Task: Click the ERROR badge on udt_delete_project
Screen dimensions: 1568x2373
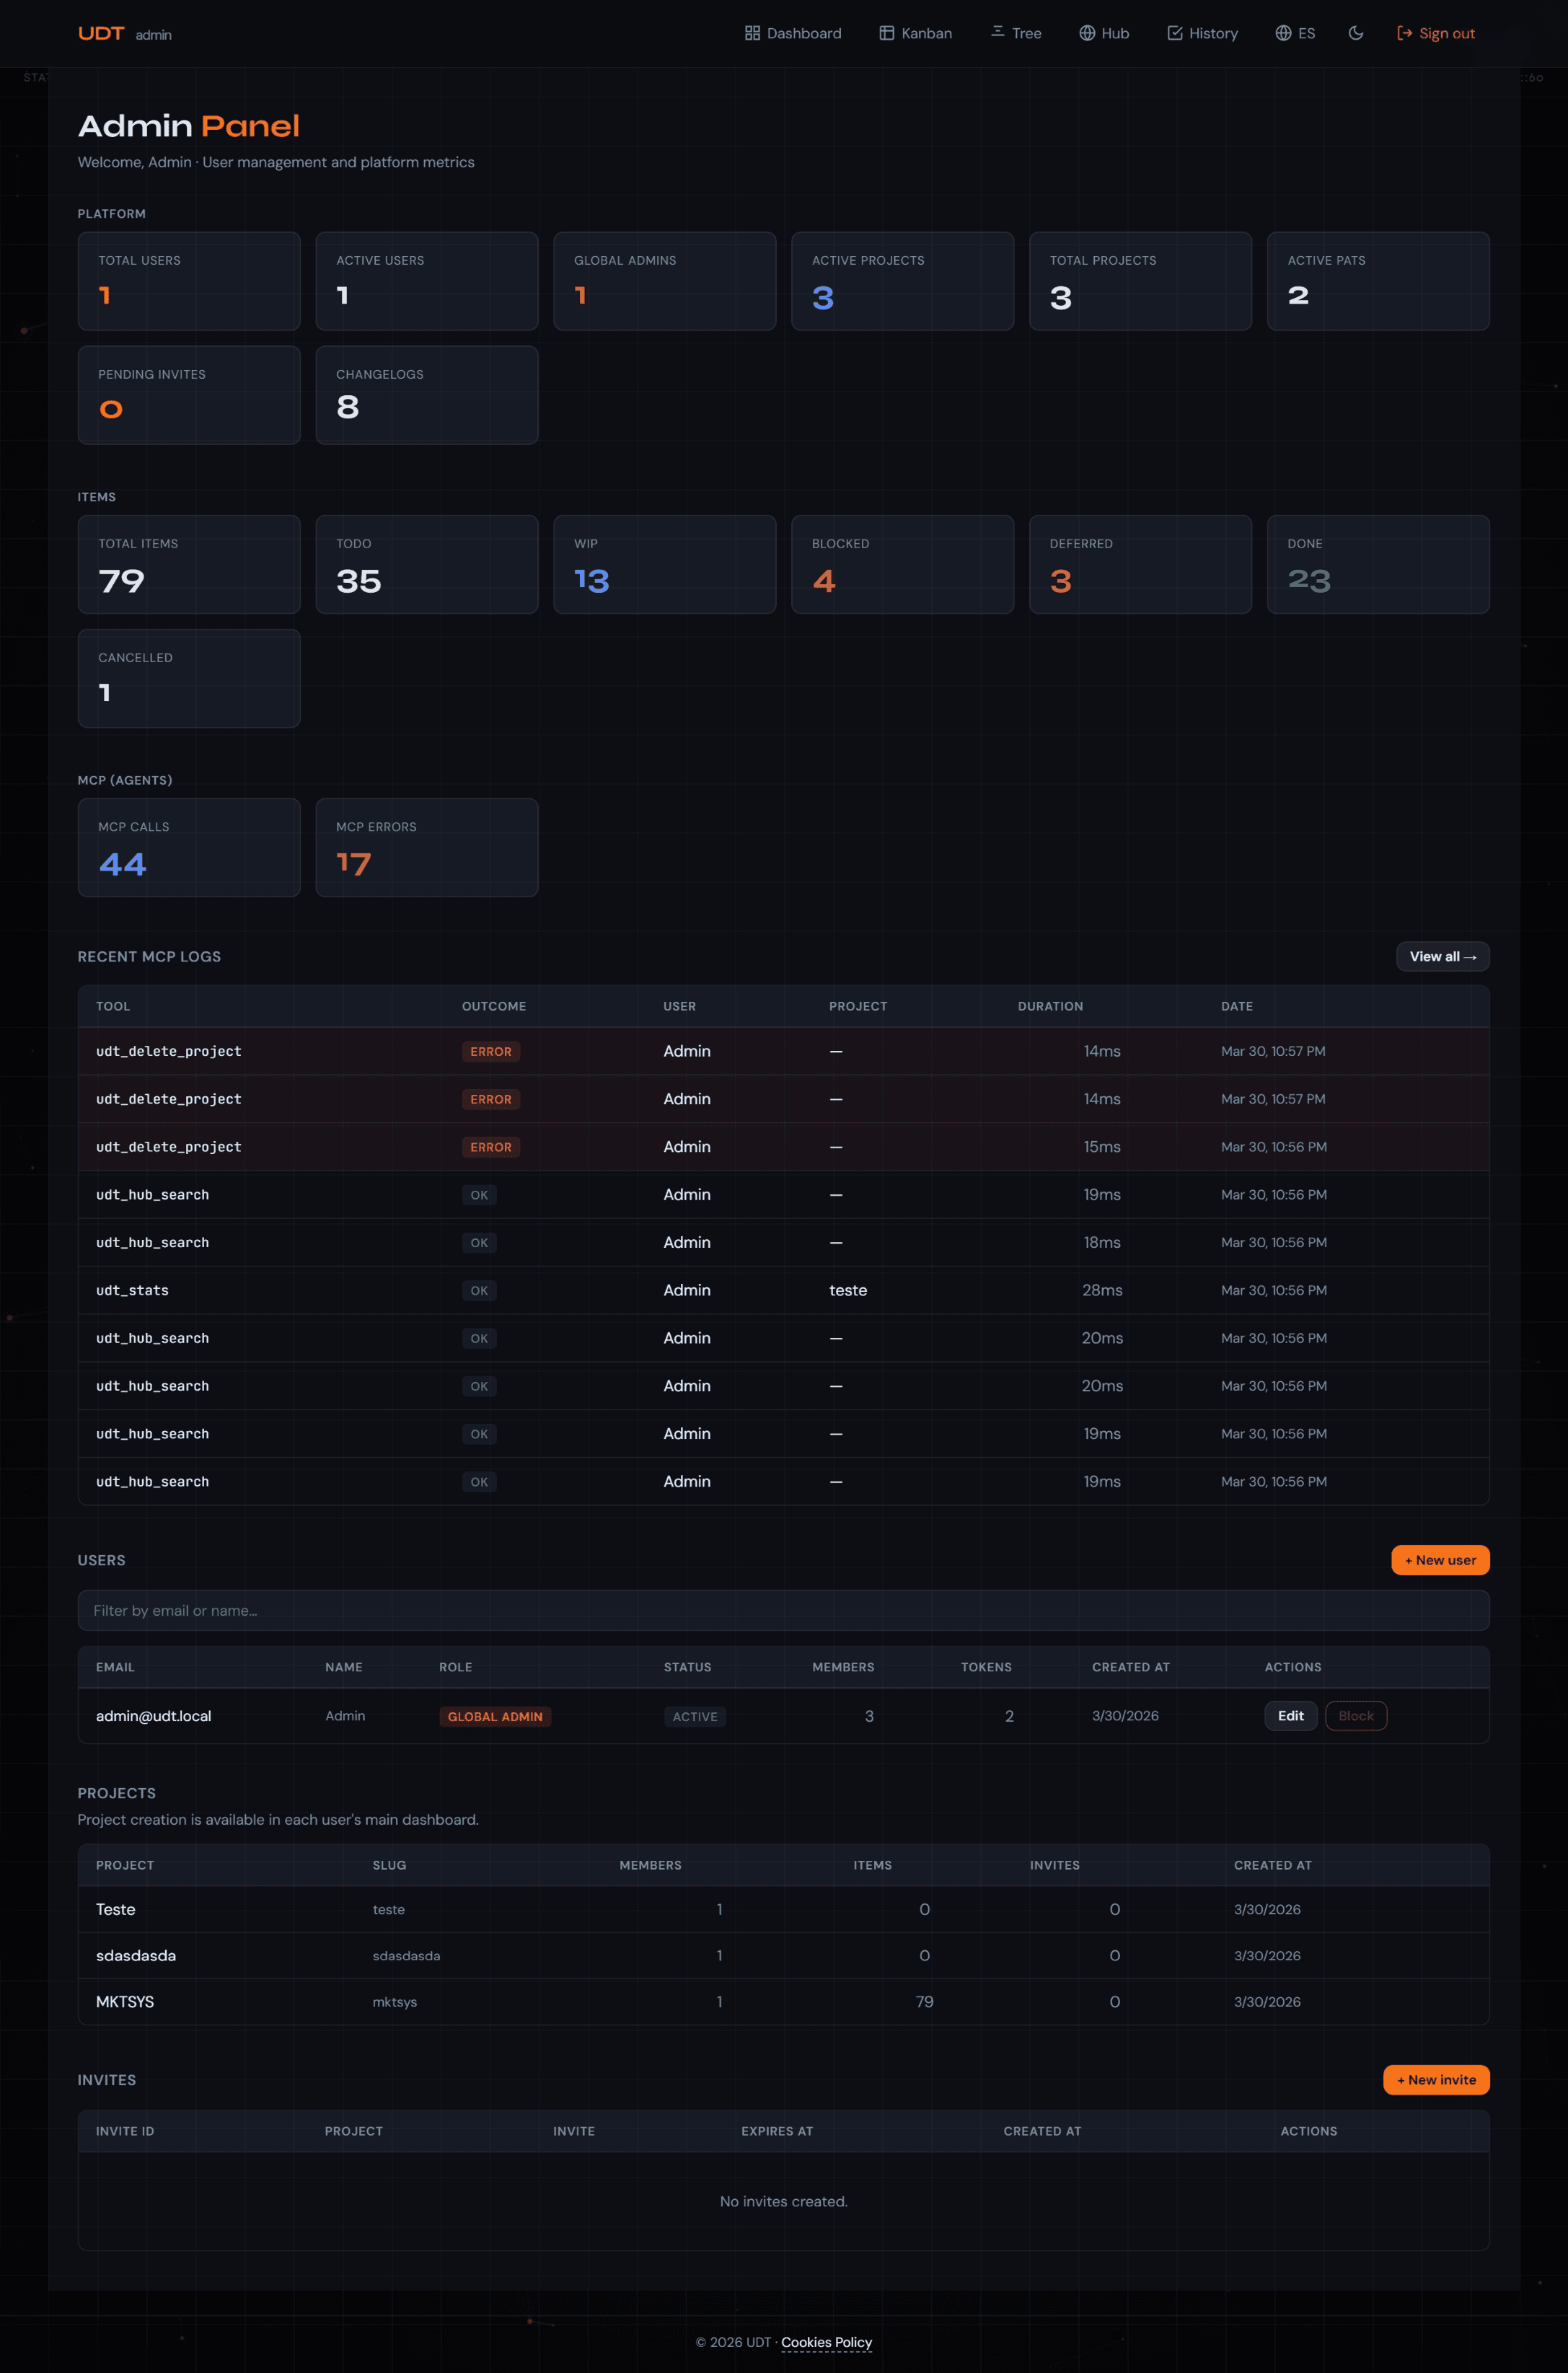Action: (x=490, y=1051)
